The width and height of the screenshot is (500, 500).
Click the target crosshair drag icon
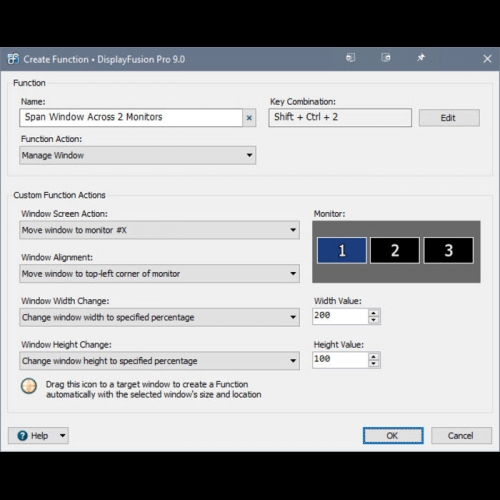point(29,386)
